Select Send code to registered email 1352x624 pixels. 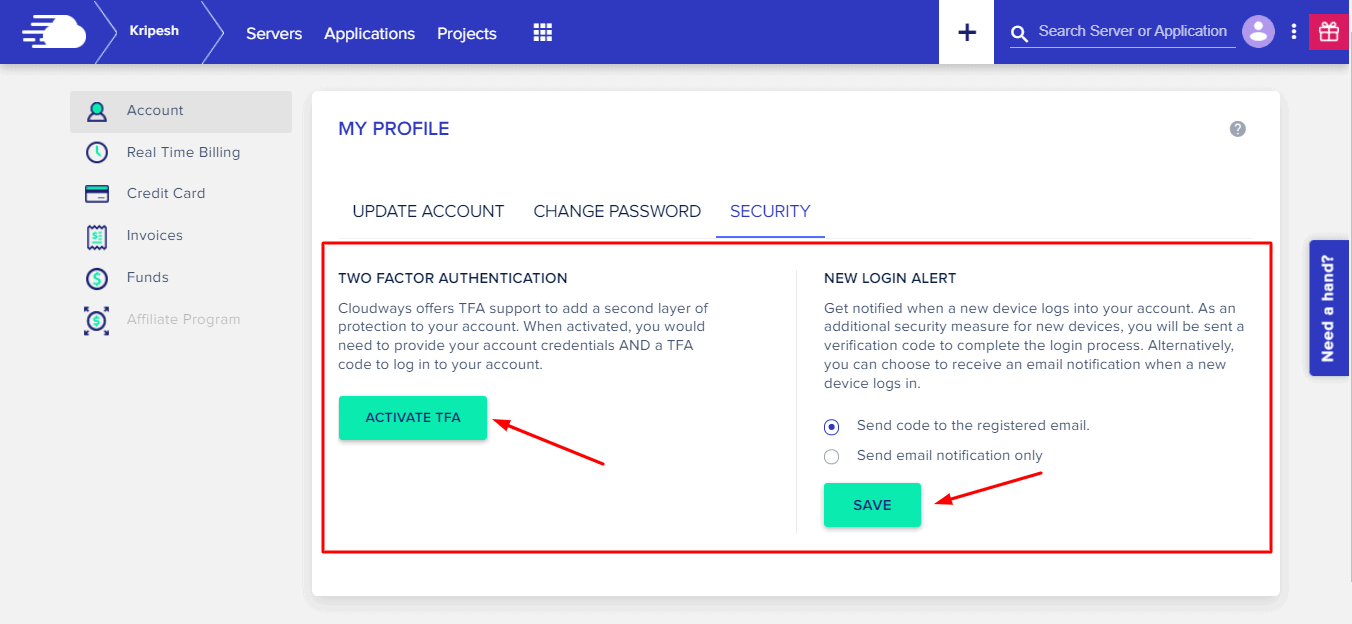tap(832, 427)
